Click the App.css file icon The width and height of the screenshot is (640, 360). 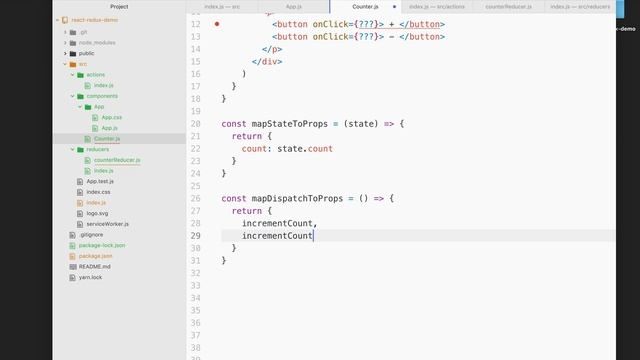[95, 118]
